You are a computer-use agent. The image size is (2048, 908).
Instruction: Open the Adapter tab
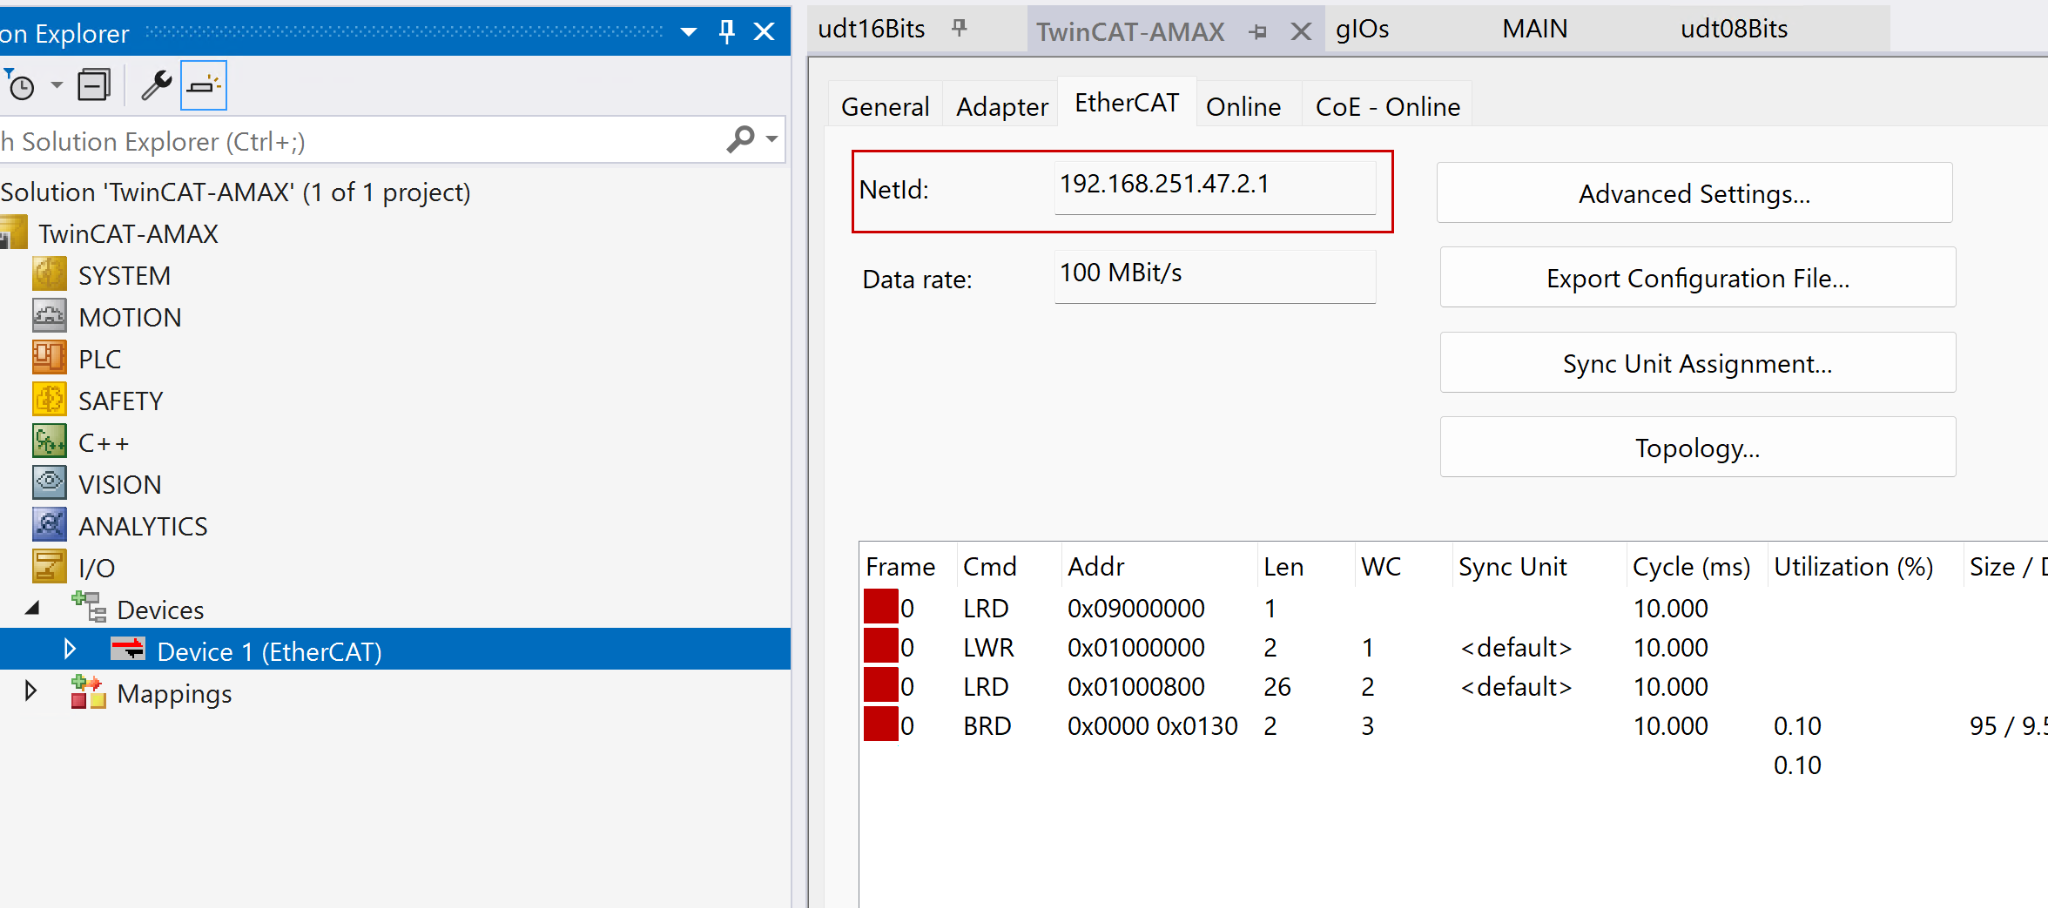pyautogui.click(x=1001, y=106)
